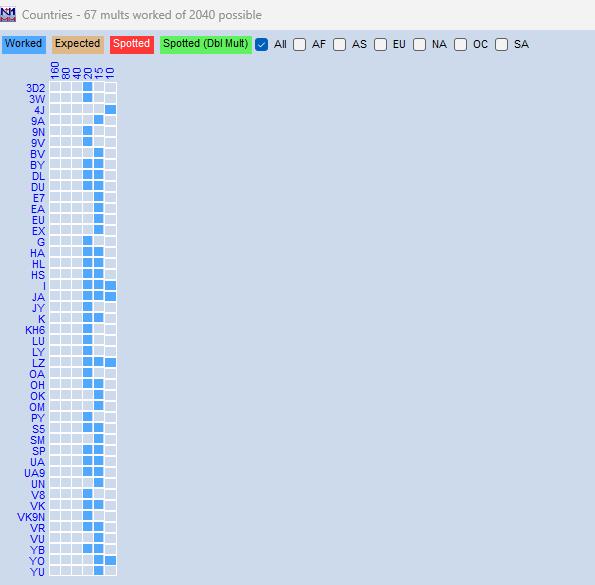Screen dimensions: 595x585
Task: Click the JA country row label
Action: tap(38, 297)
